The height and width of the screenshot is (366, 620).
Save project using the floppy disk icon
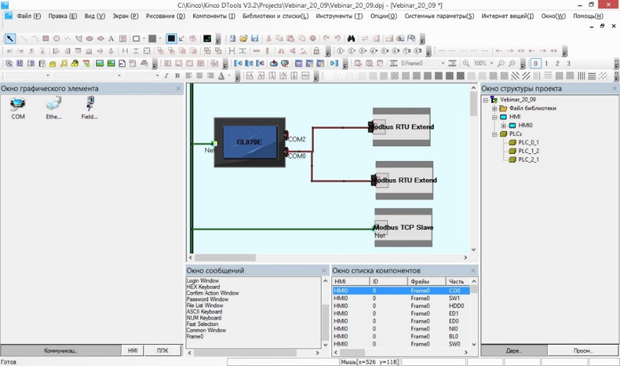tap(255, 38)
